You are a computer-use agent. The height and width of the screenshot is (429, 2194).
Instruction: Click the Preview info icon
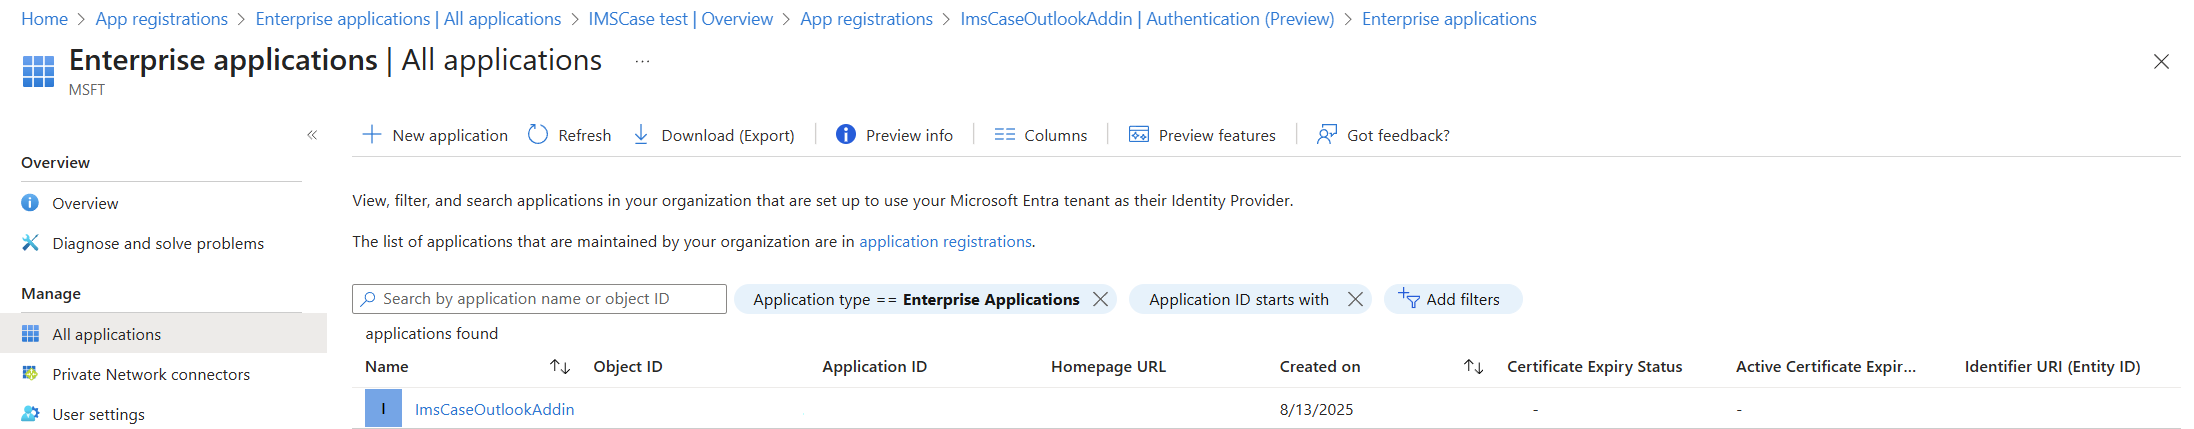(x=846, y=134)
